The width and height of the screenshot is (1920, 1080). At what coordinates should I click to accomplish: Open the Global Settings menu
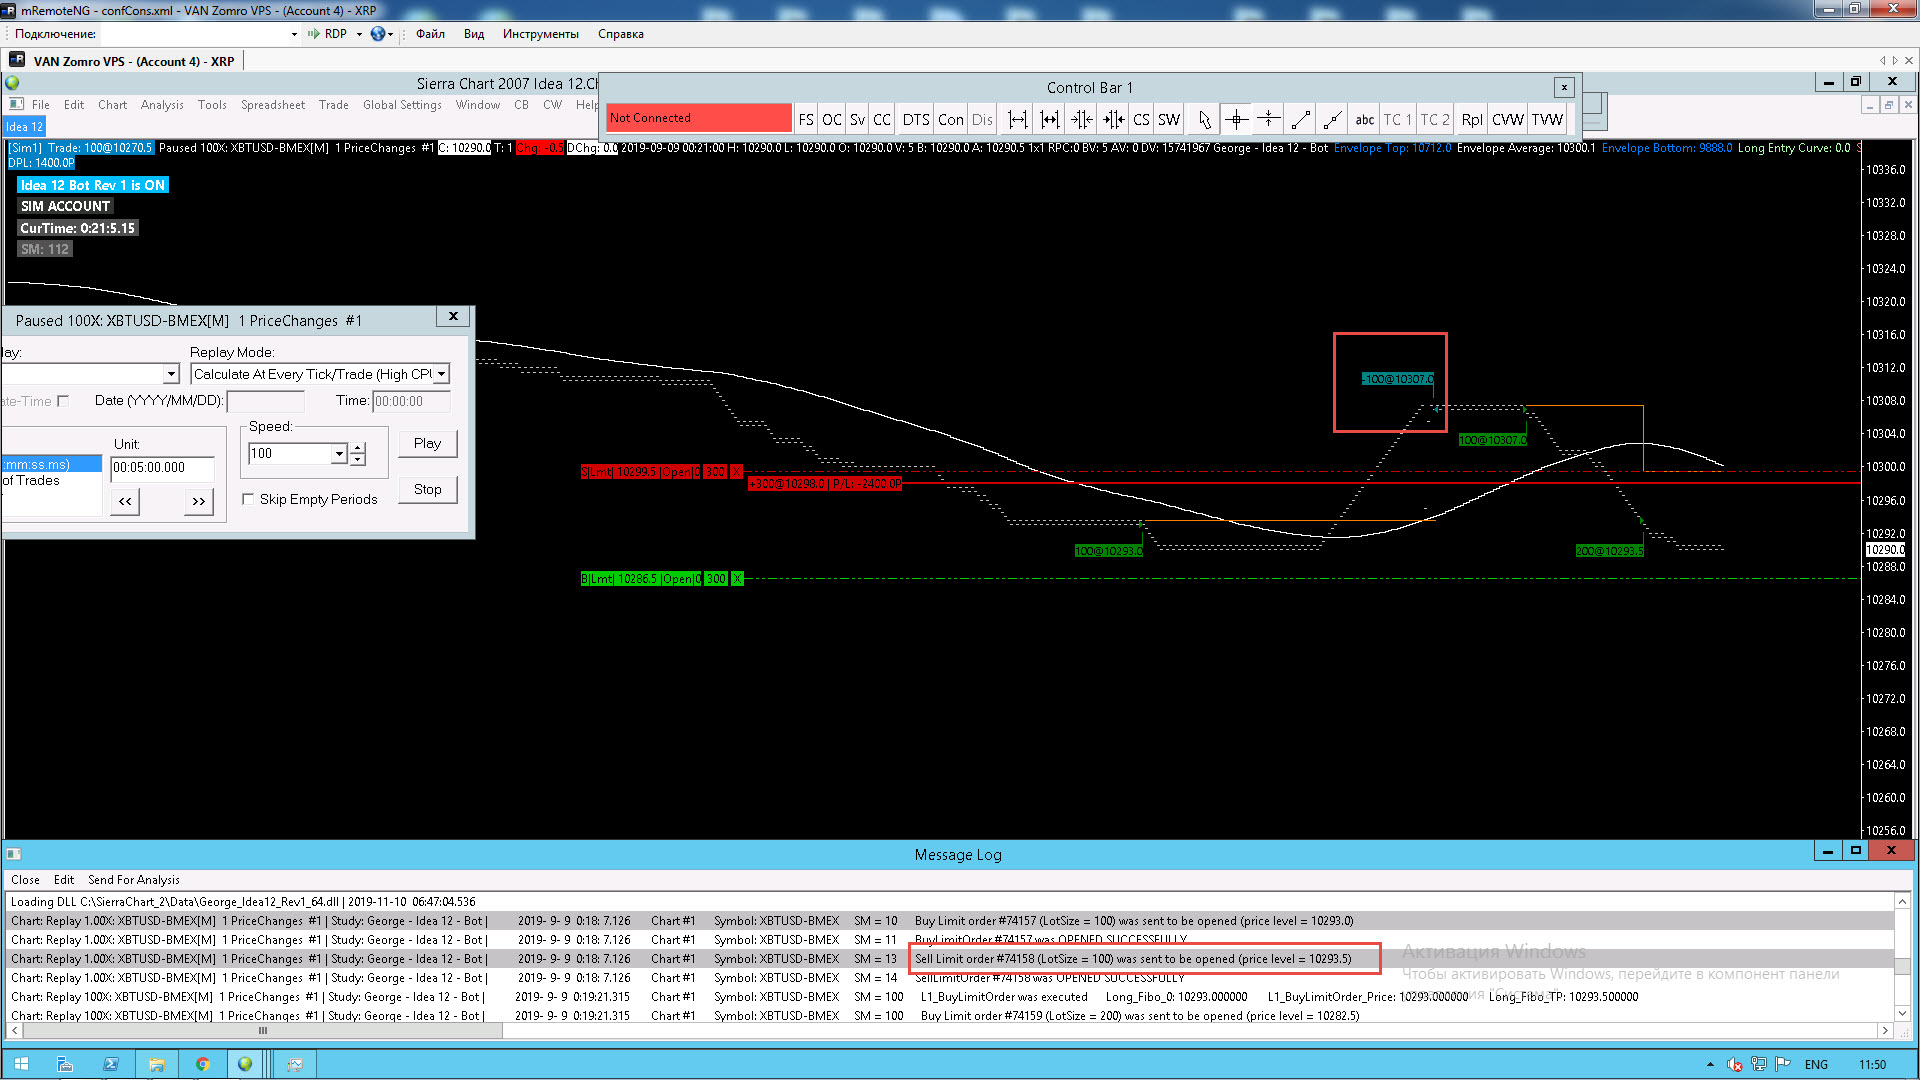pos(402,105)
